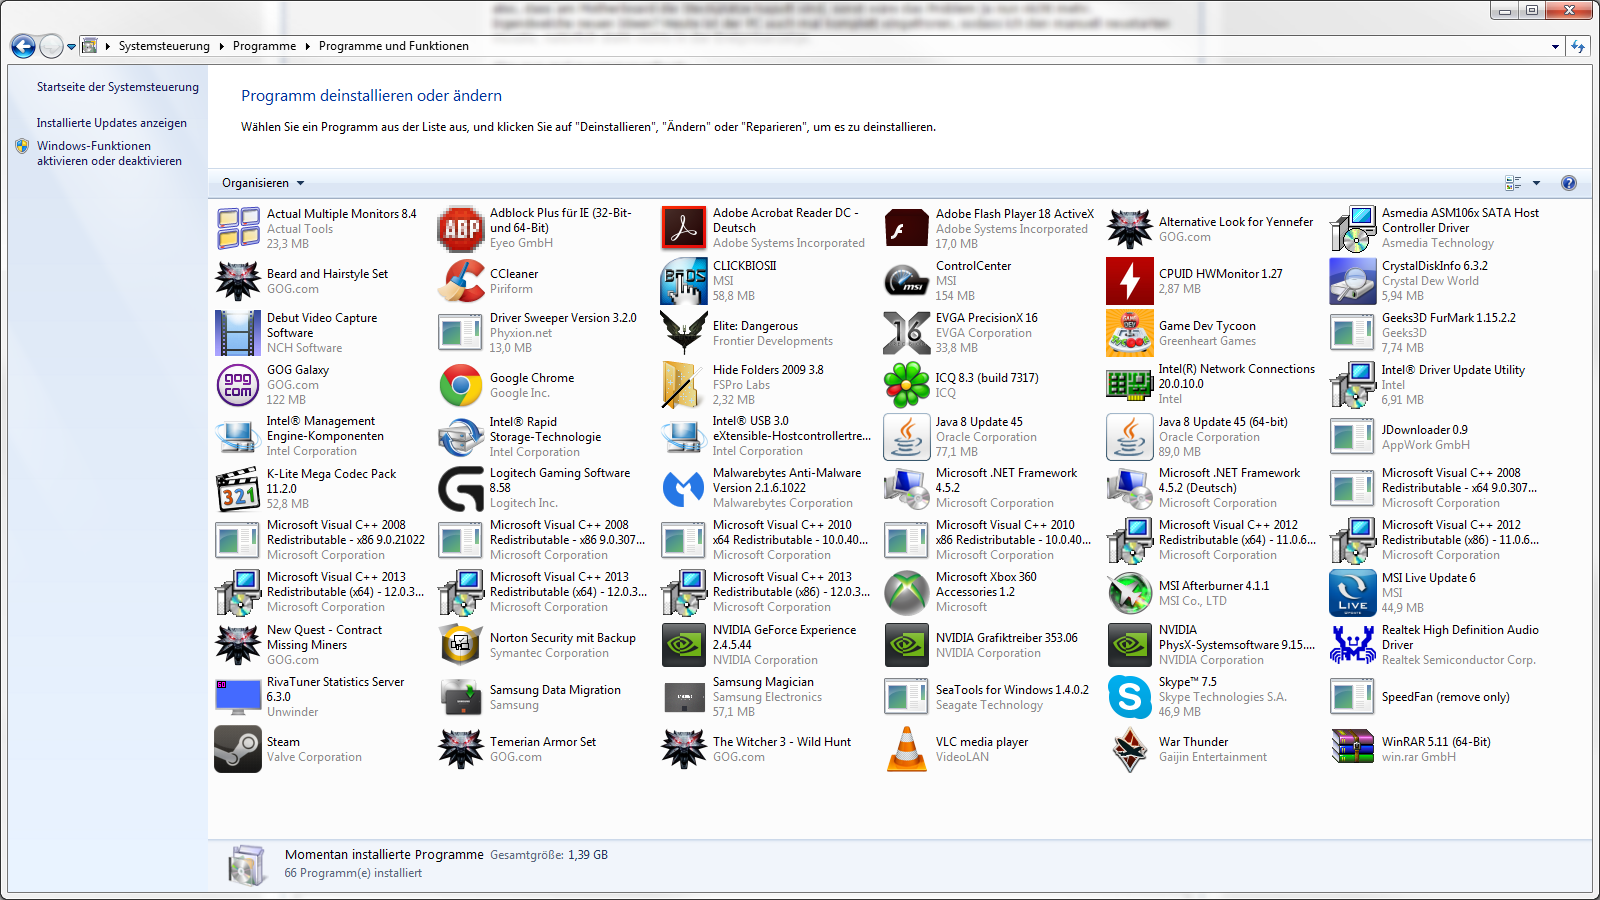Click the Logitech Gaming Software icon

tap(461, 489)
